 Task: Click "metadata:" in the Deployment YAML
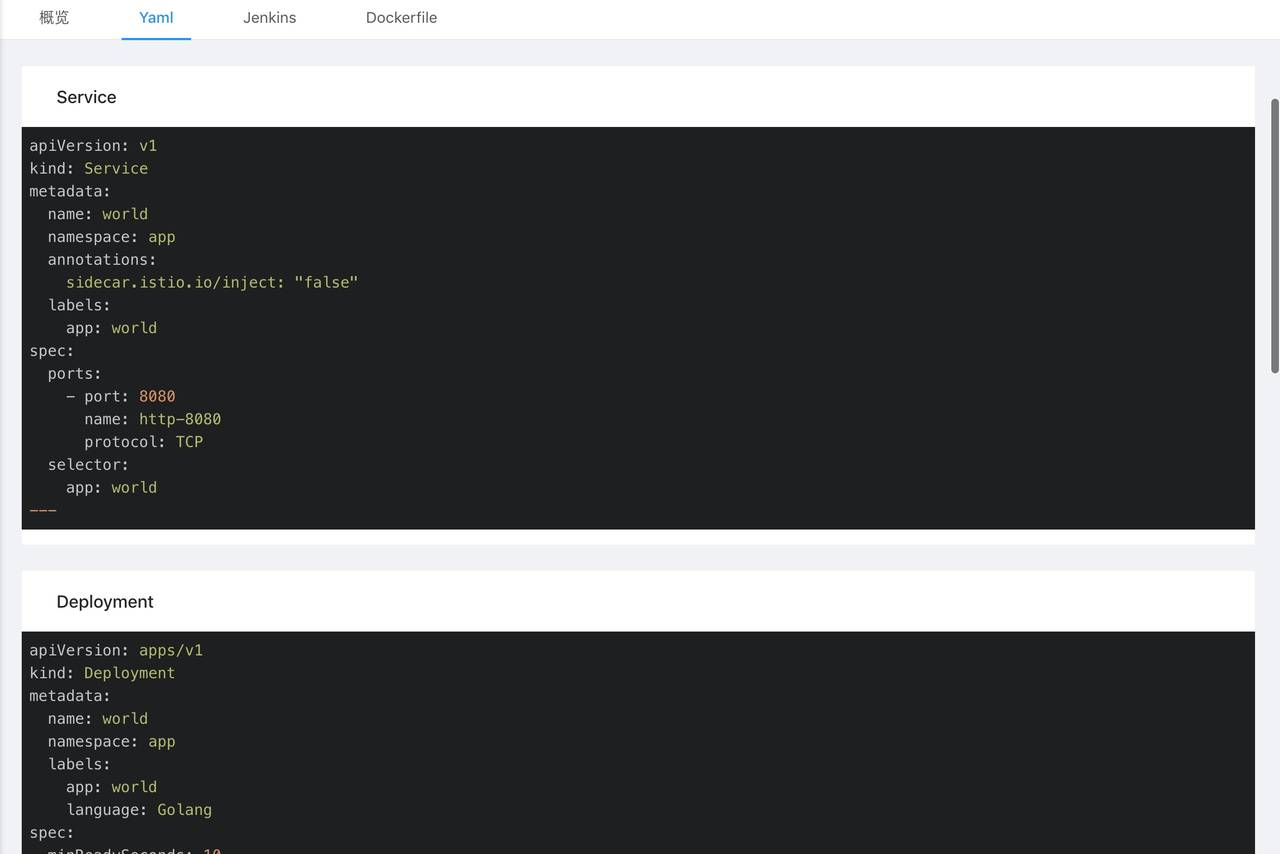point(70,696)
